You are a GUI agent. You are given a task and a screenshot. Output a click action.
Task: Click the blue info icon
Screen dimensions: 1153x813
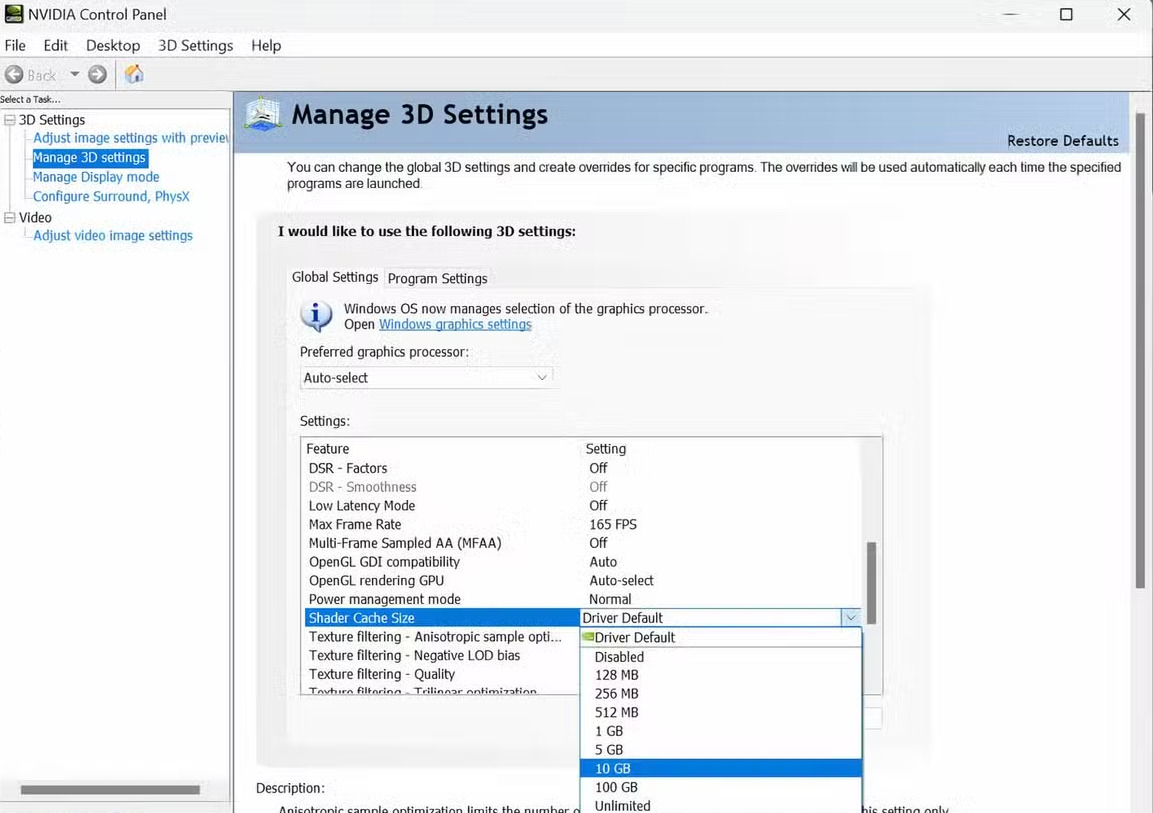[x=316, y=316]
